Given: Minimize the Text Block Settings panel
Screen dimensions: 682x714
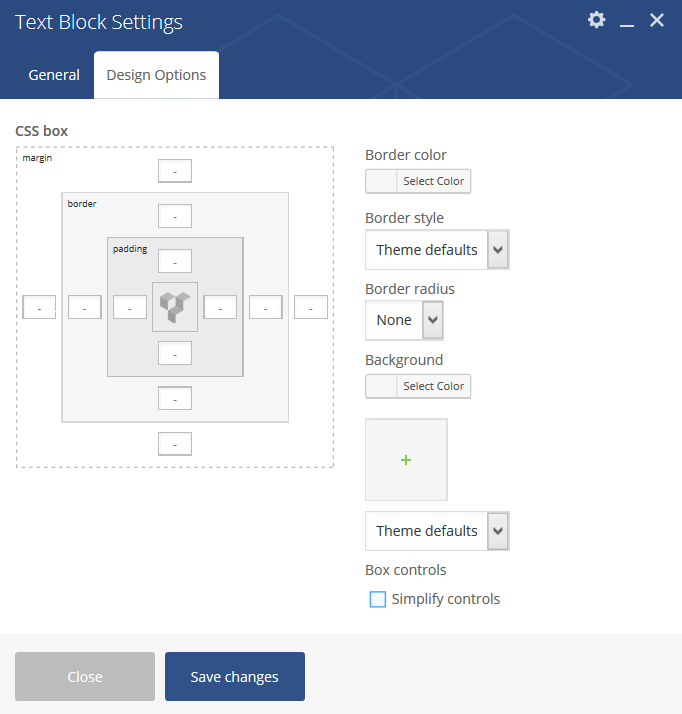Looking at the screenshot, I should (x=627, y=22).
